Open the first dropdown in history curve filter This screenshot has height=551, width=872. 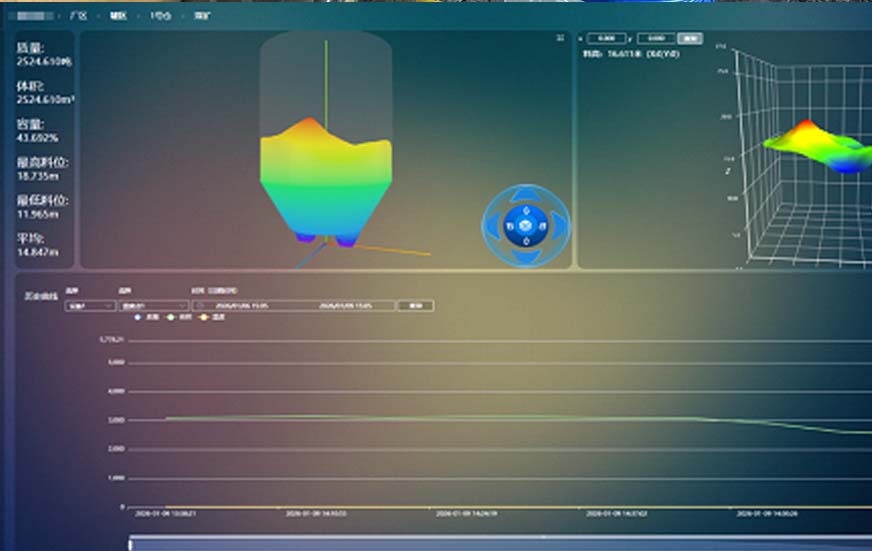pyautogui.click(x=90, y=306)
